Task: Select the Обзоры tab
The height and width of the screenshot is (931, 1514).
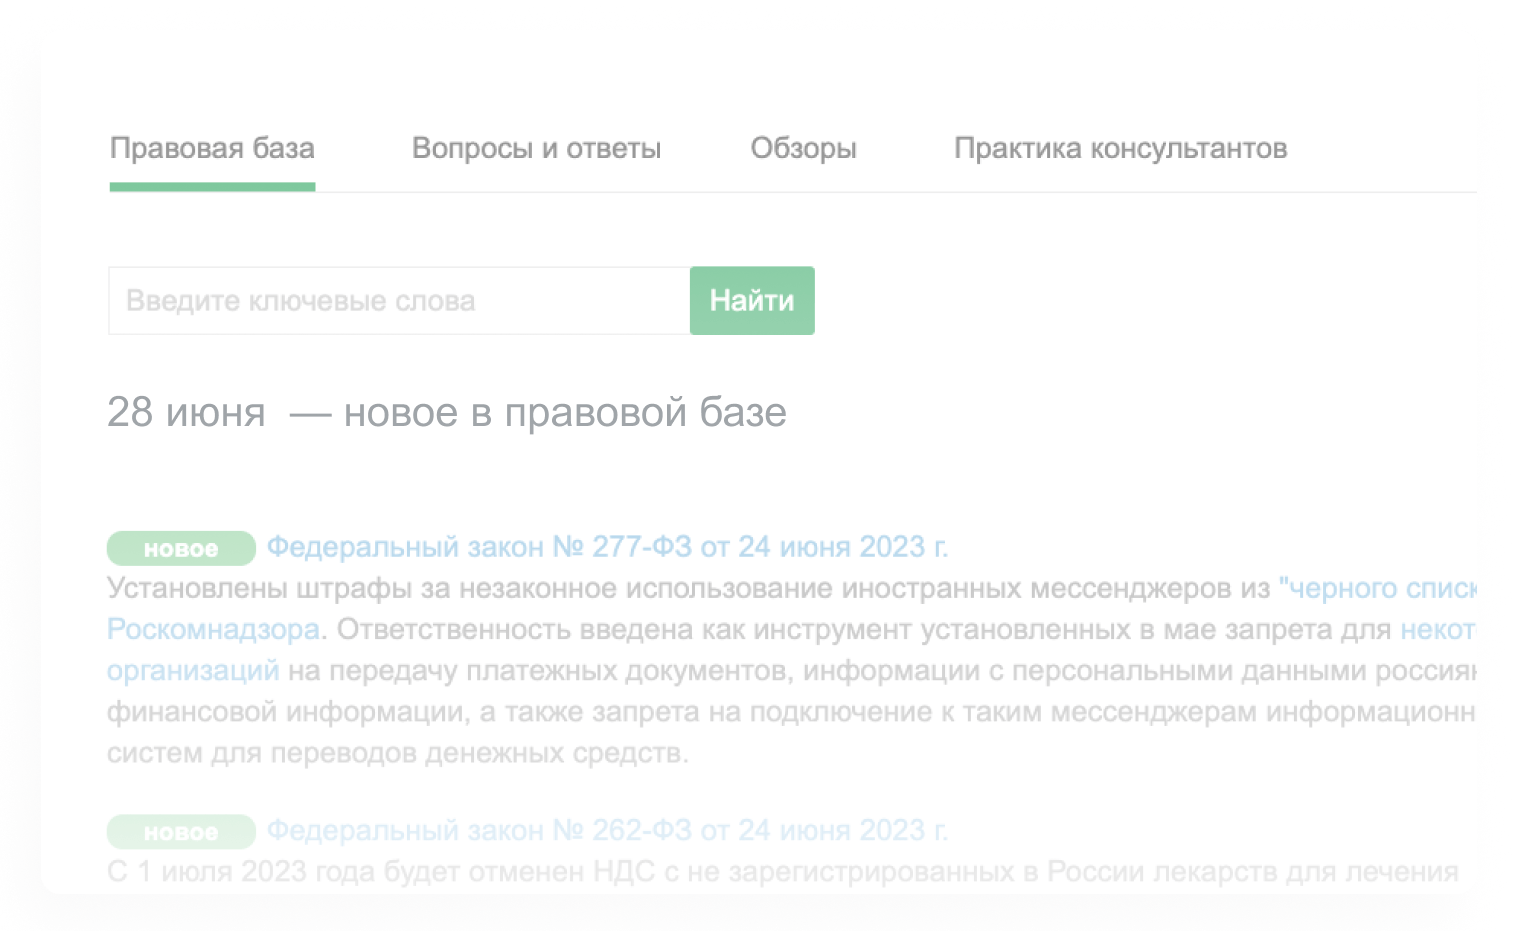Action: pos(803,148)
